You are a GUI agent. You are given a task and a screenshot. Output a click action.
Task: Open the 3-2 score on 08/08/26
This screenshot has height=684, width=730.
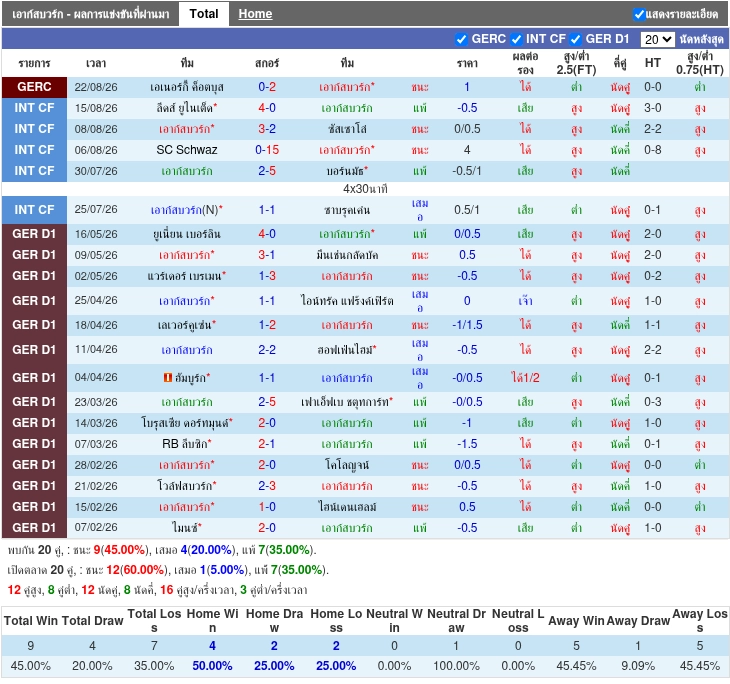pyautogui.click(x=267, y=129)
